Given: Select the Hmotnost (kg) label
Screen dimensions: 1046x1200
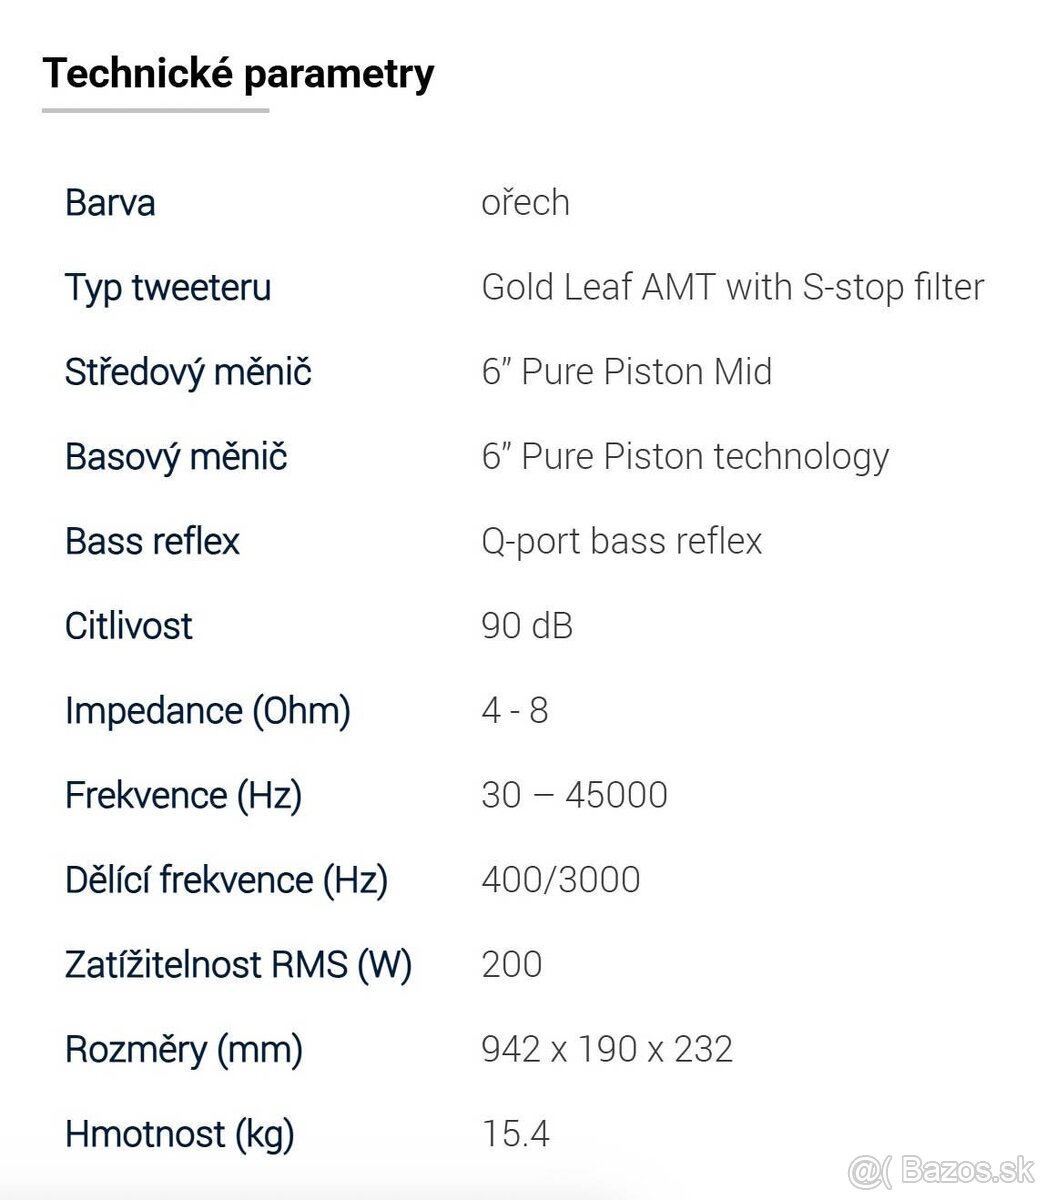Looking at the screenshot, I should (x=180, y=1134).
